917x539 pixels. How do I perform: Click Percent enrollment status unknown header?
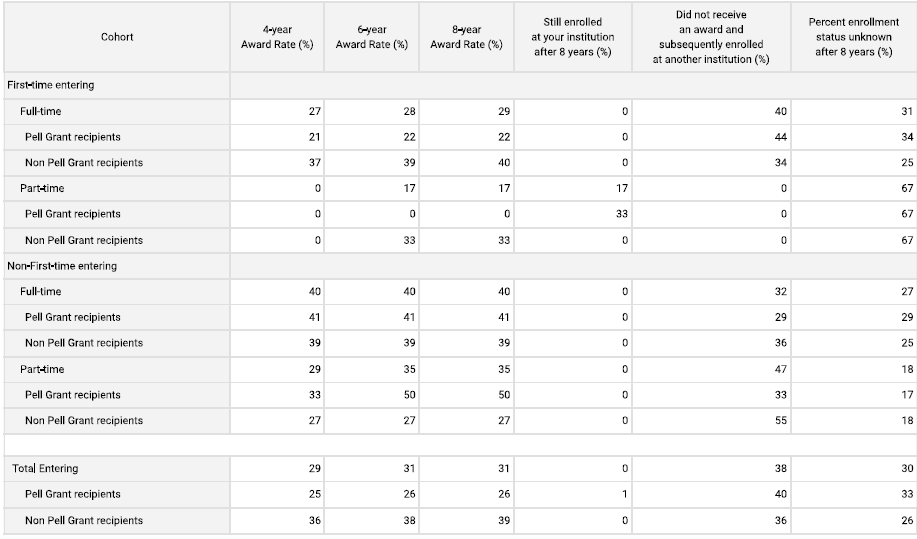[x=853, y=37]
